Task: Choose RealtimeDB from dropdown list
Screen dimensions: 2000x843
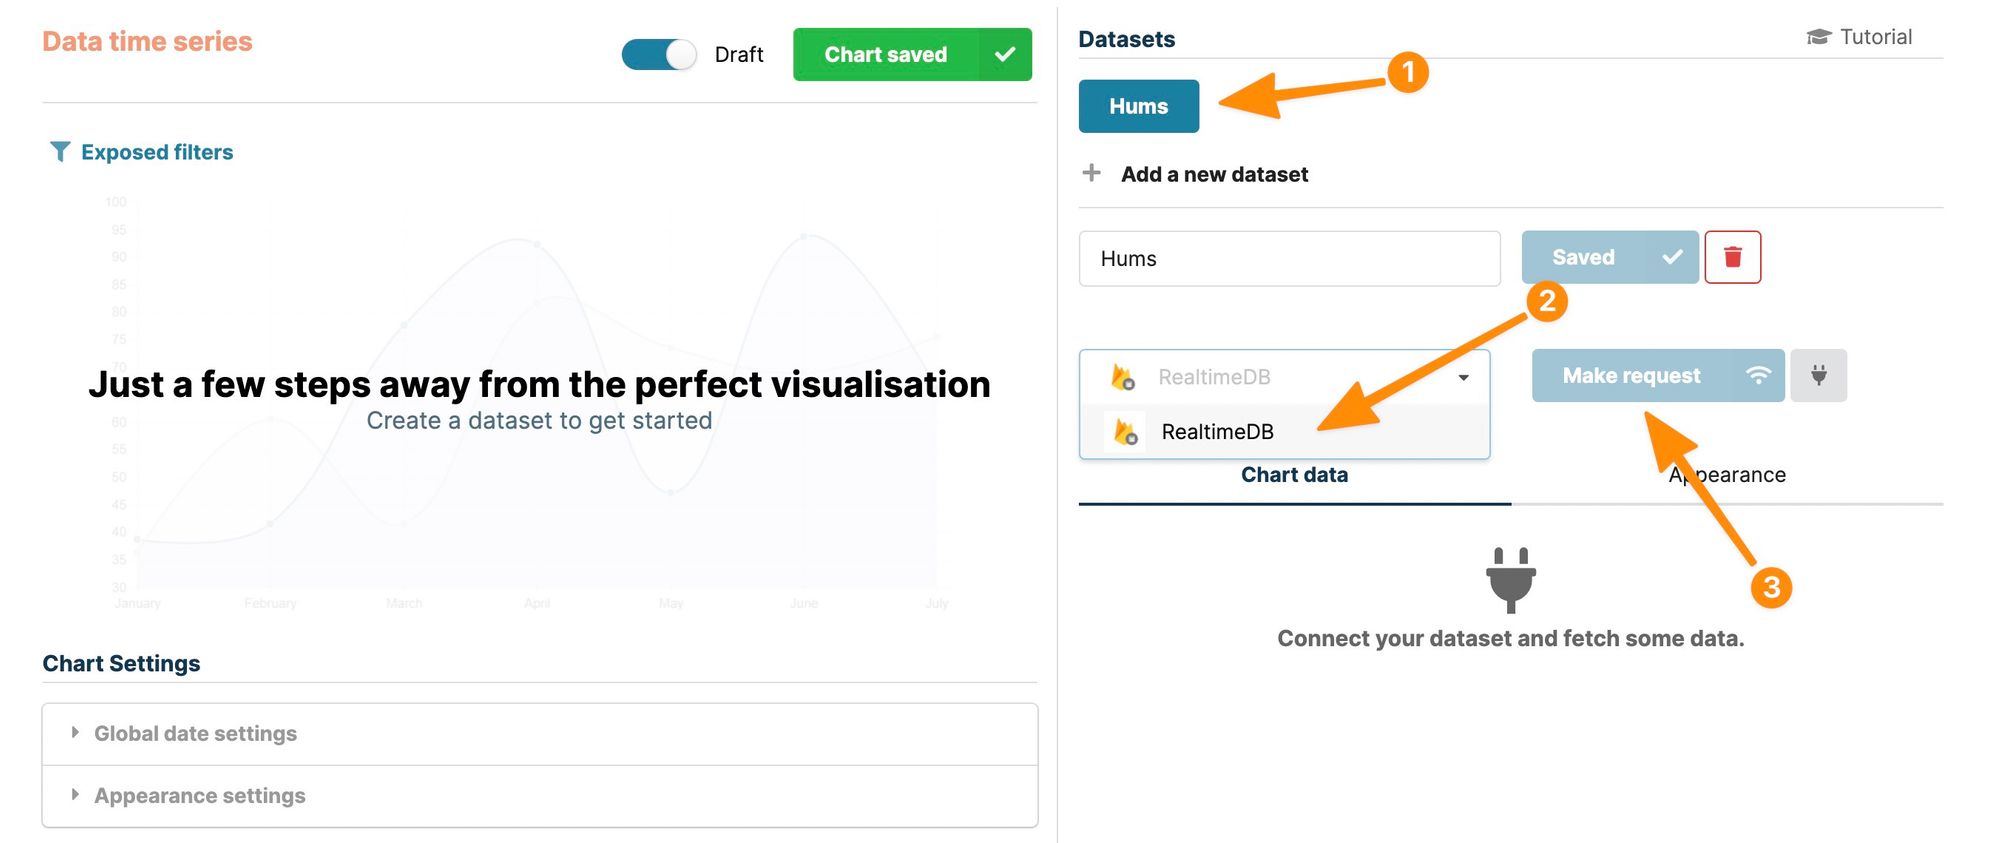Action: point(1217,432)
